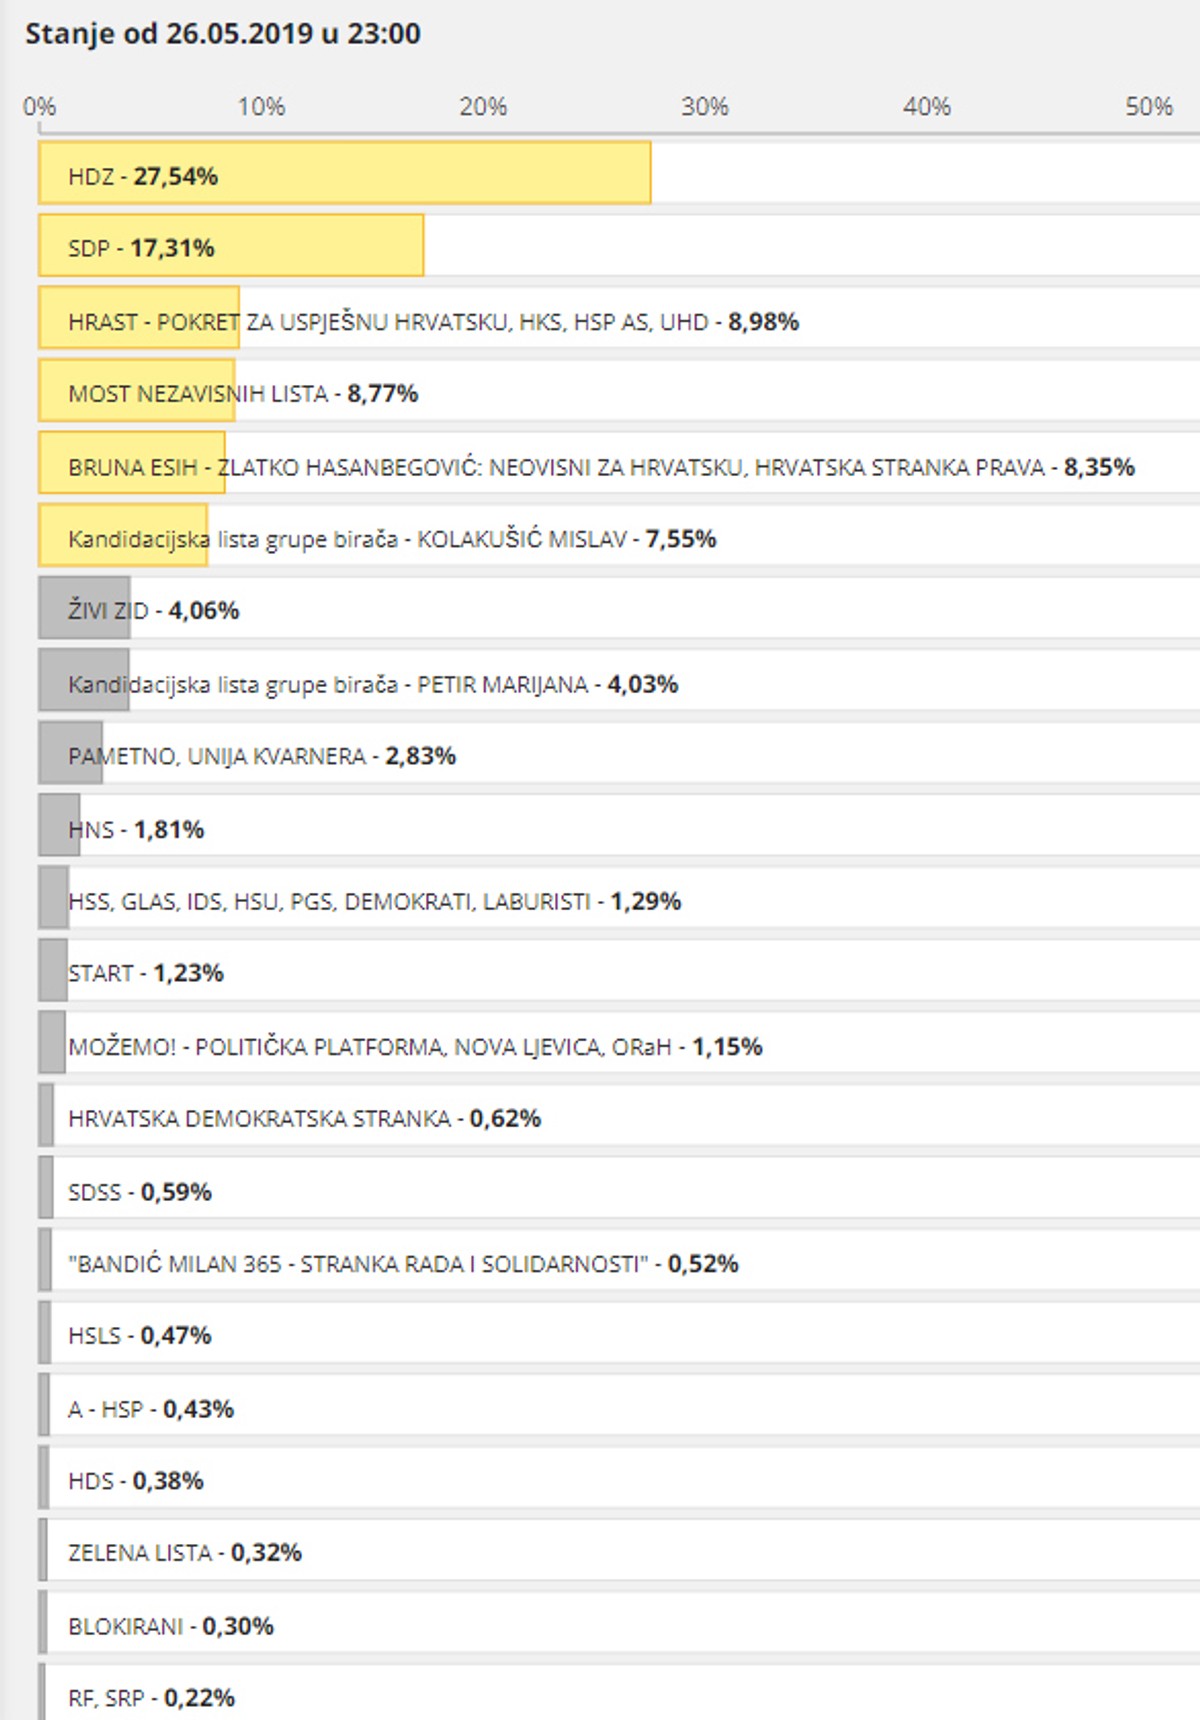Select the START 1,23% row
This screenshot has width=1200, height=1720.
click(x=145, y=972)
